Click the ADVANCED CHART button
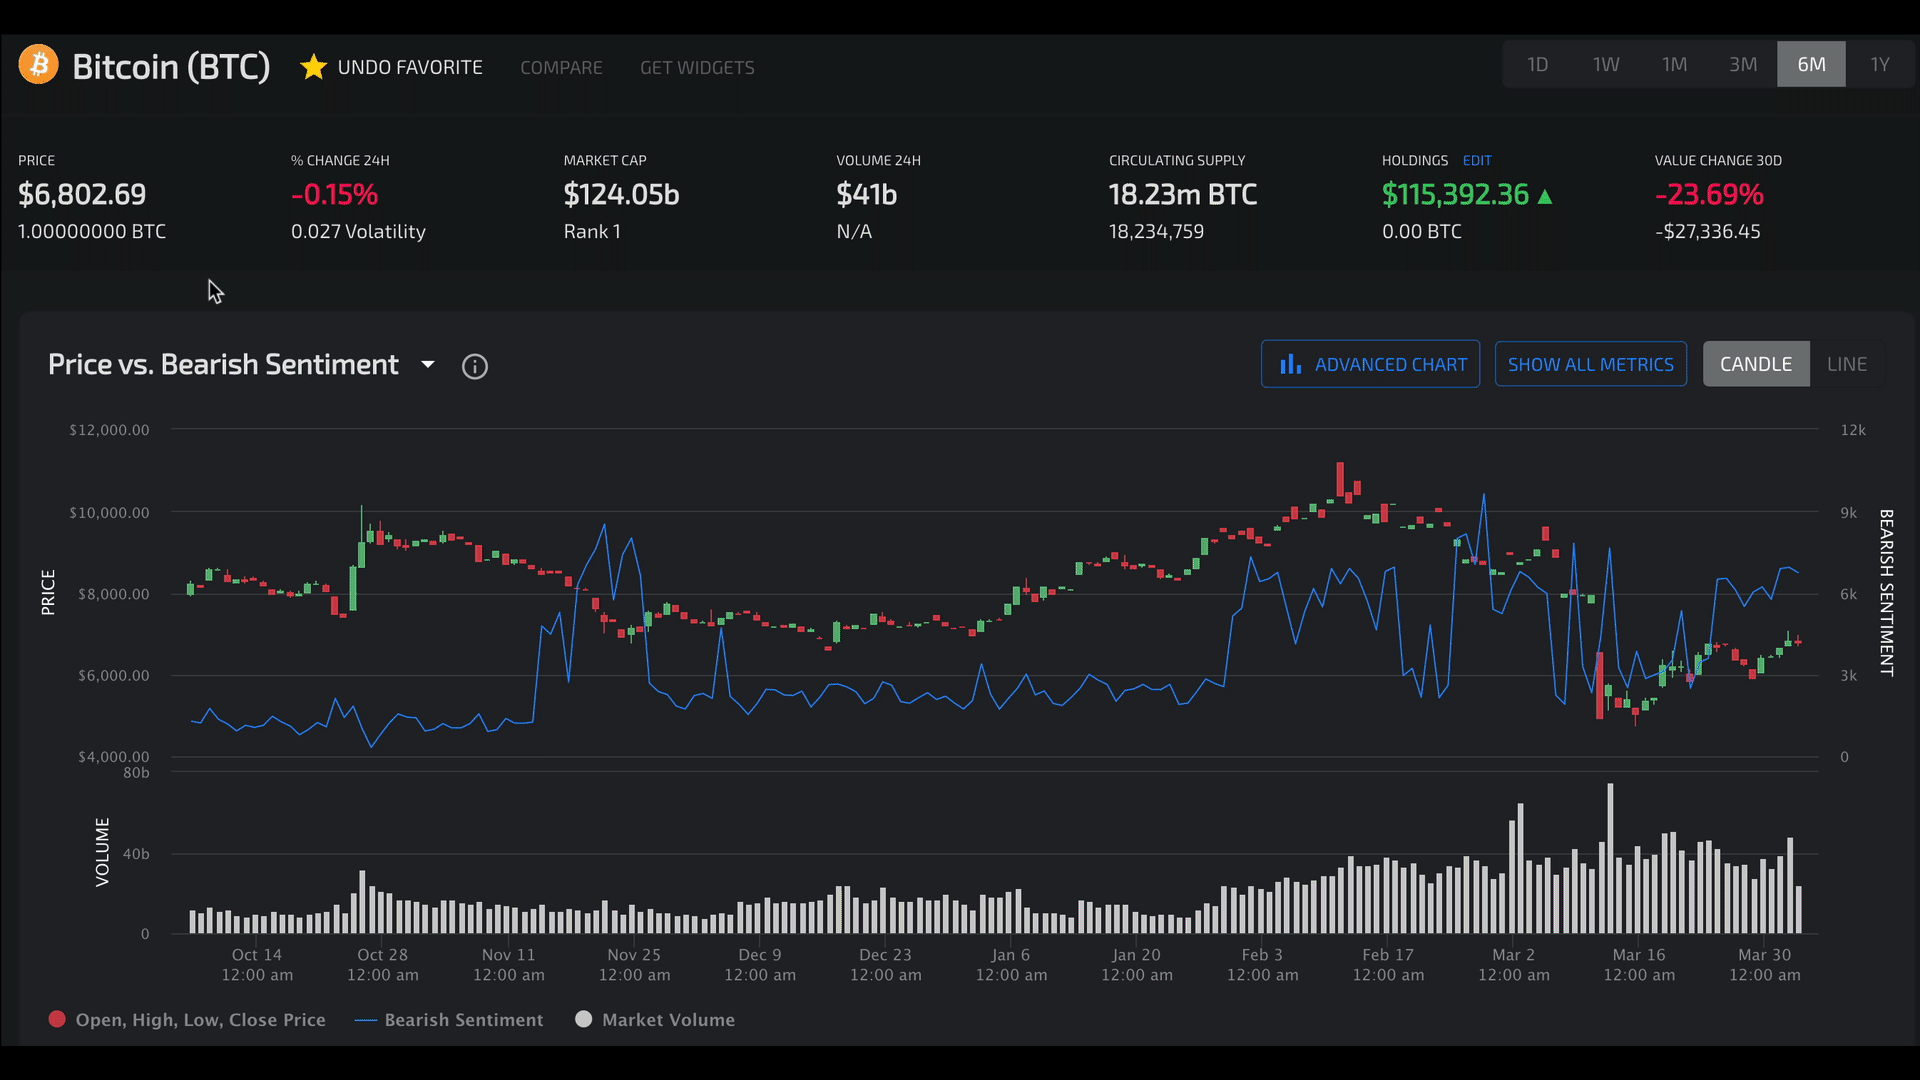Screen dimensions: 1920x1080 coord(1370,364)
